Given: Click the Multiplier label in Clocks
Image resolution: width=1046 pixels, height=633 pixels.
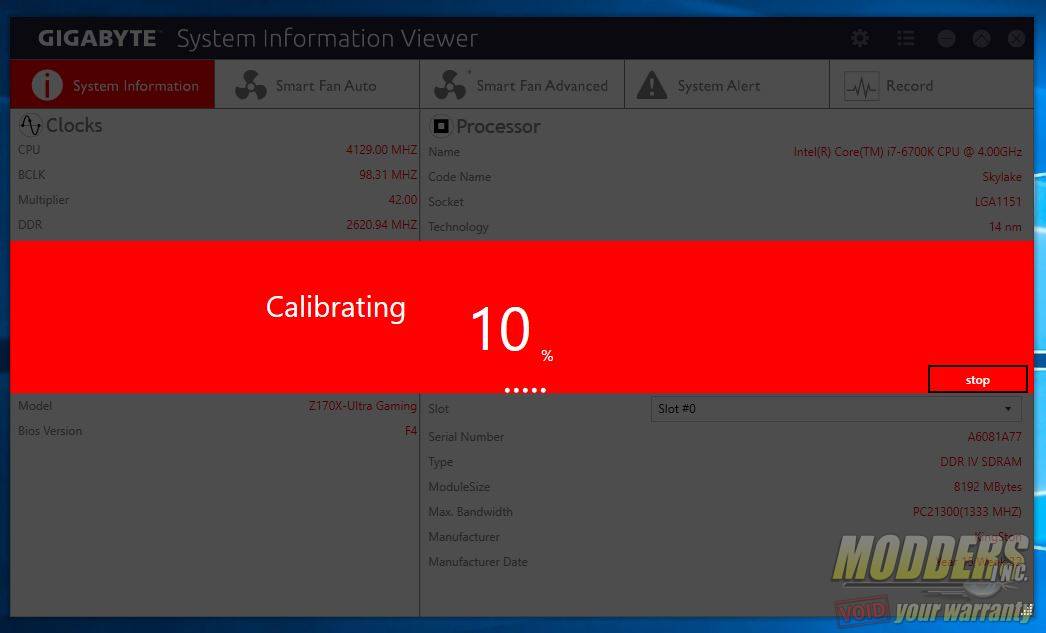Looking at the screenshot, I should pos(43,199).
